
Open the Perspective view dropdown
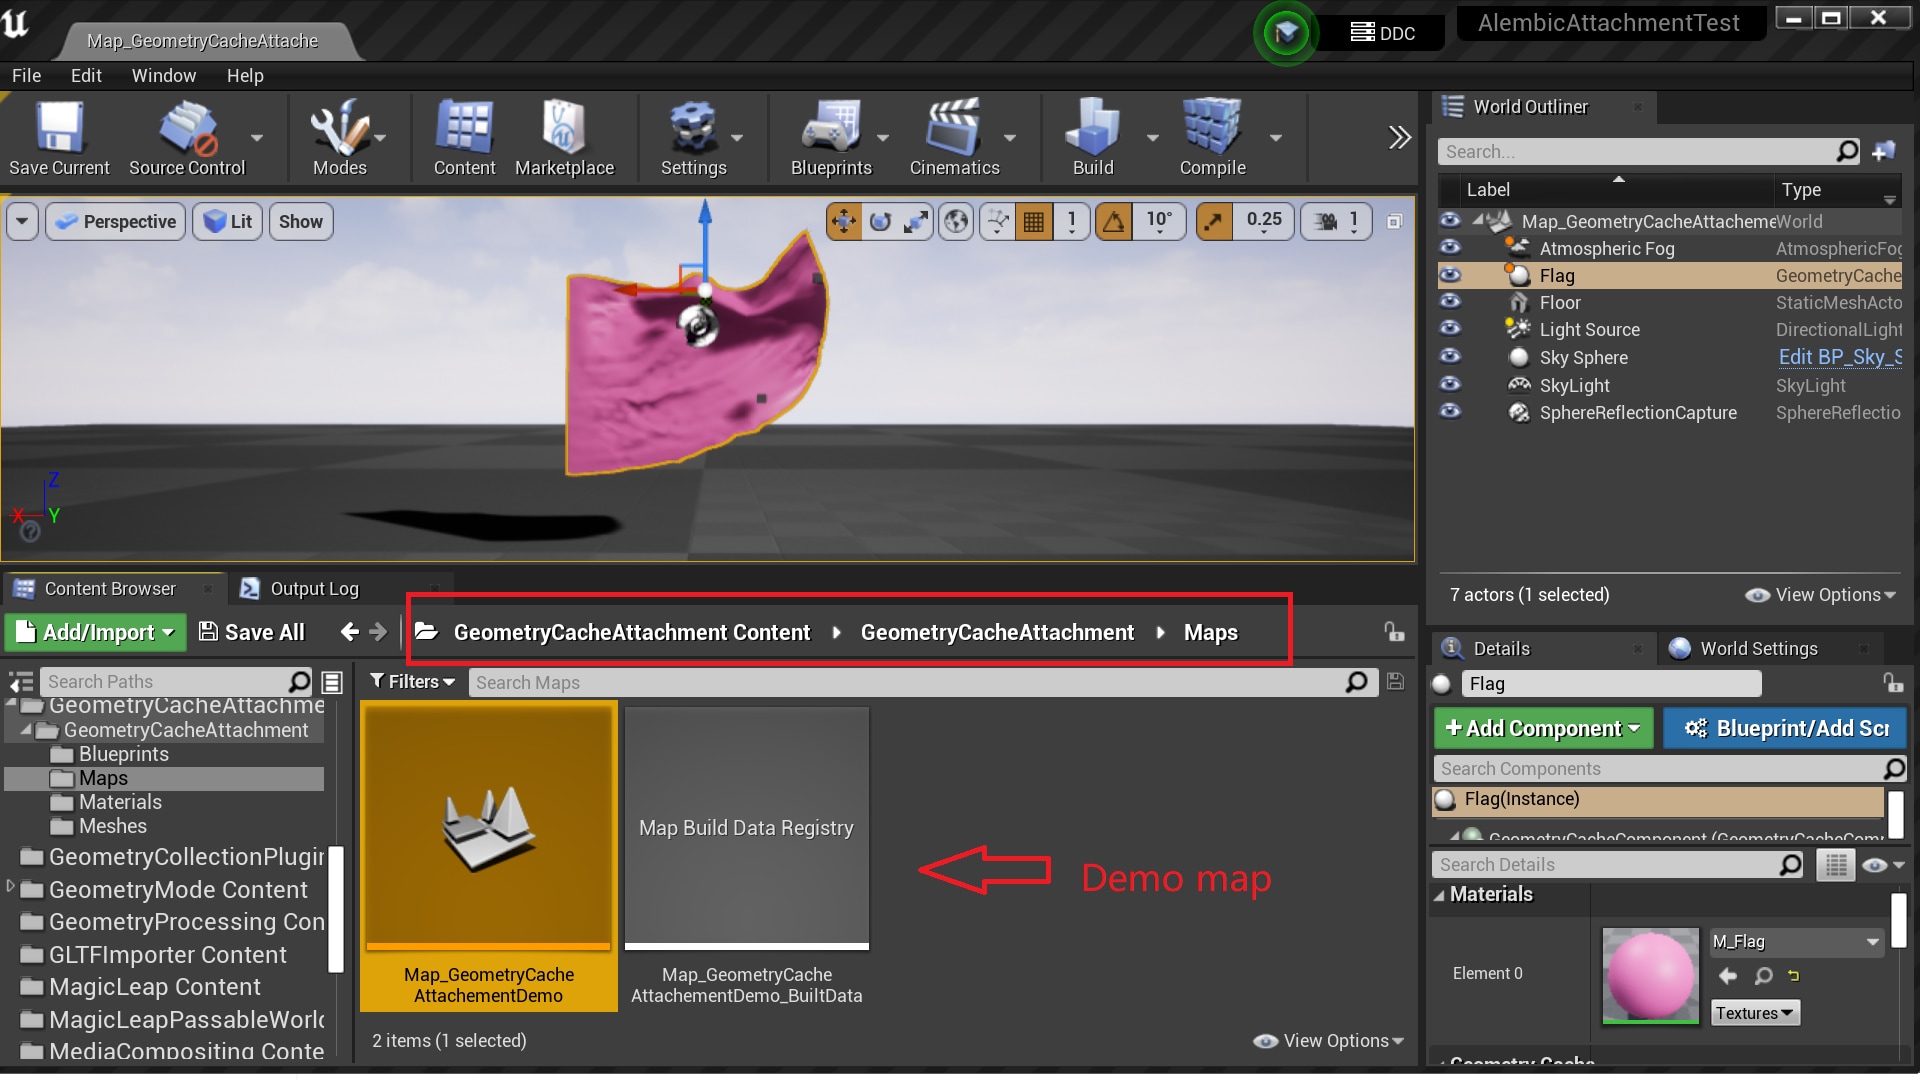click(115, 221)
